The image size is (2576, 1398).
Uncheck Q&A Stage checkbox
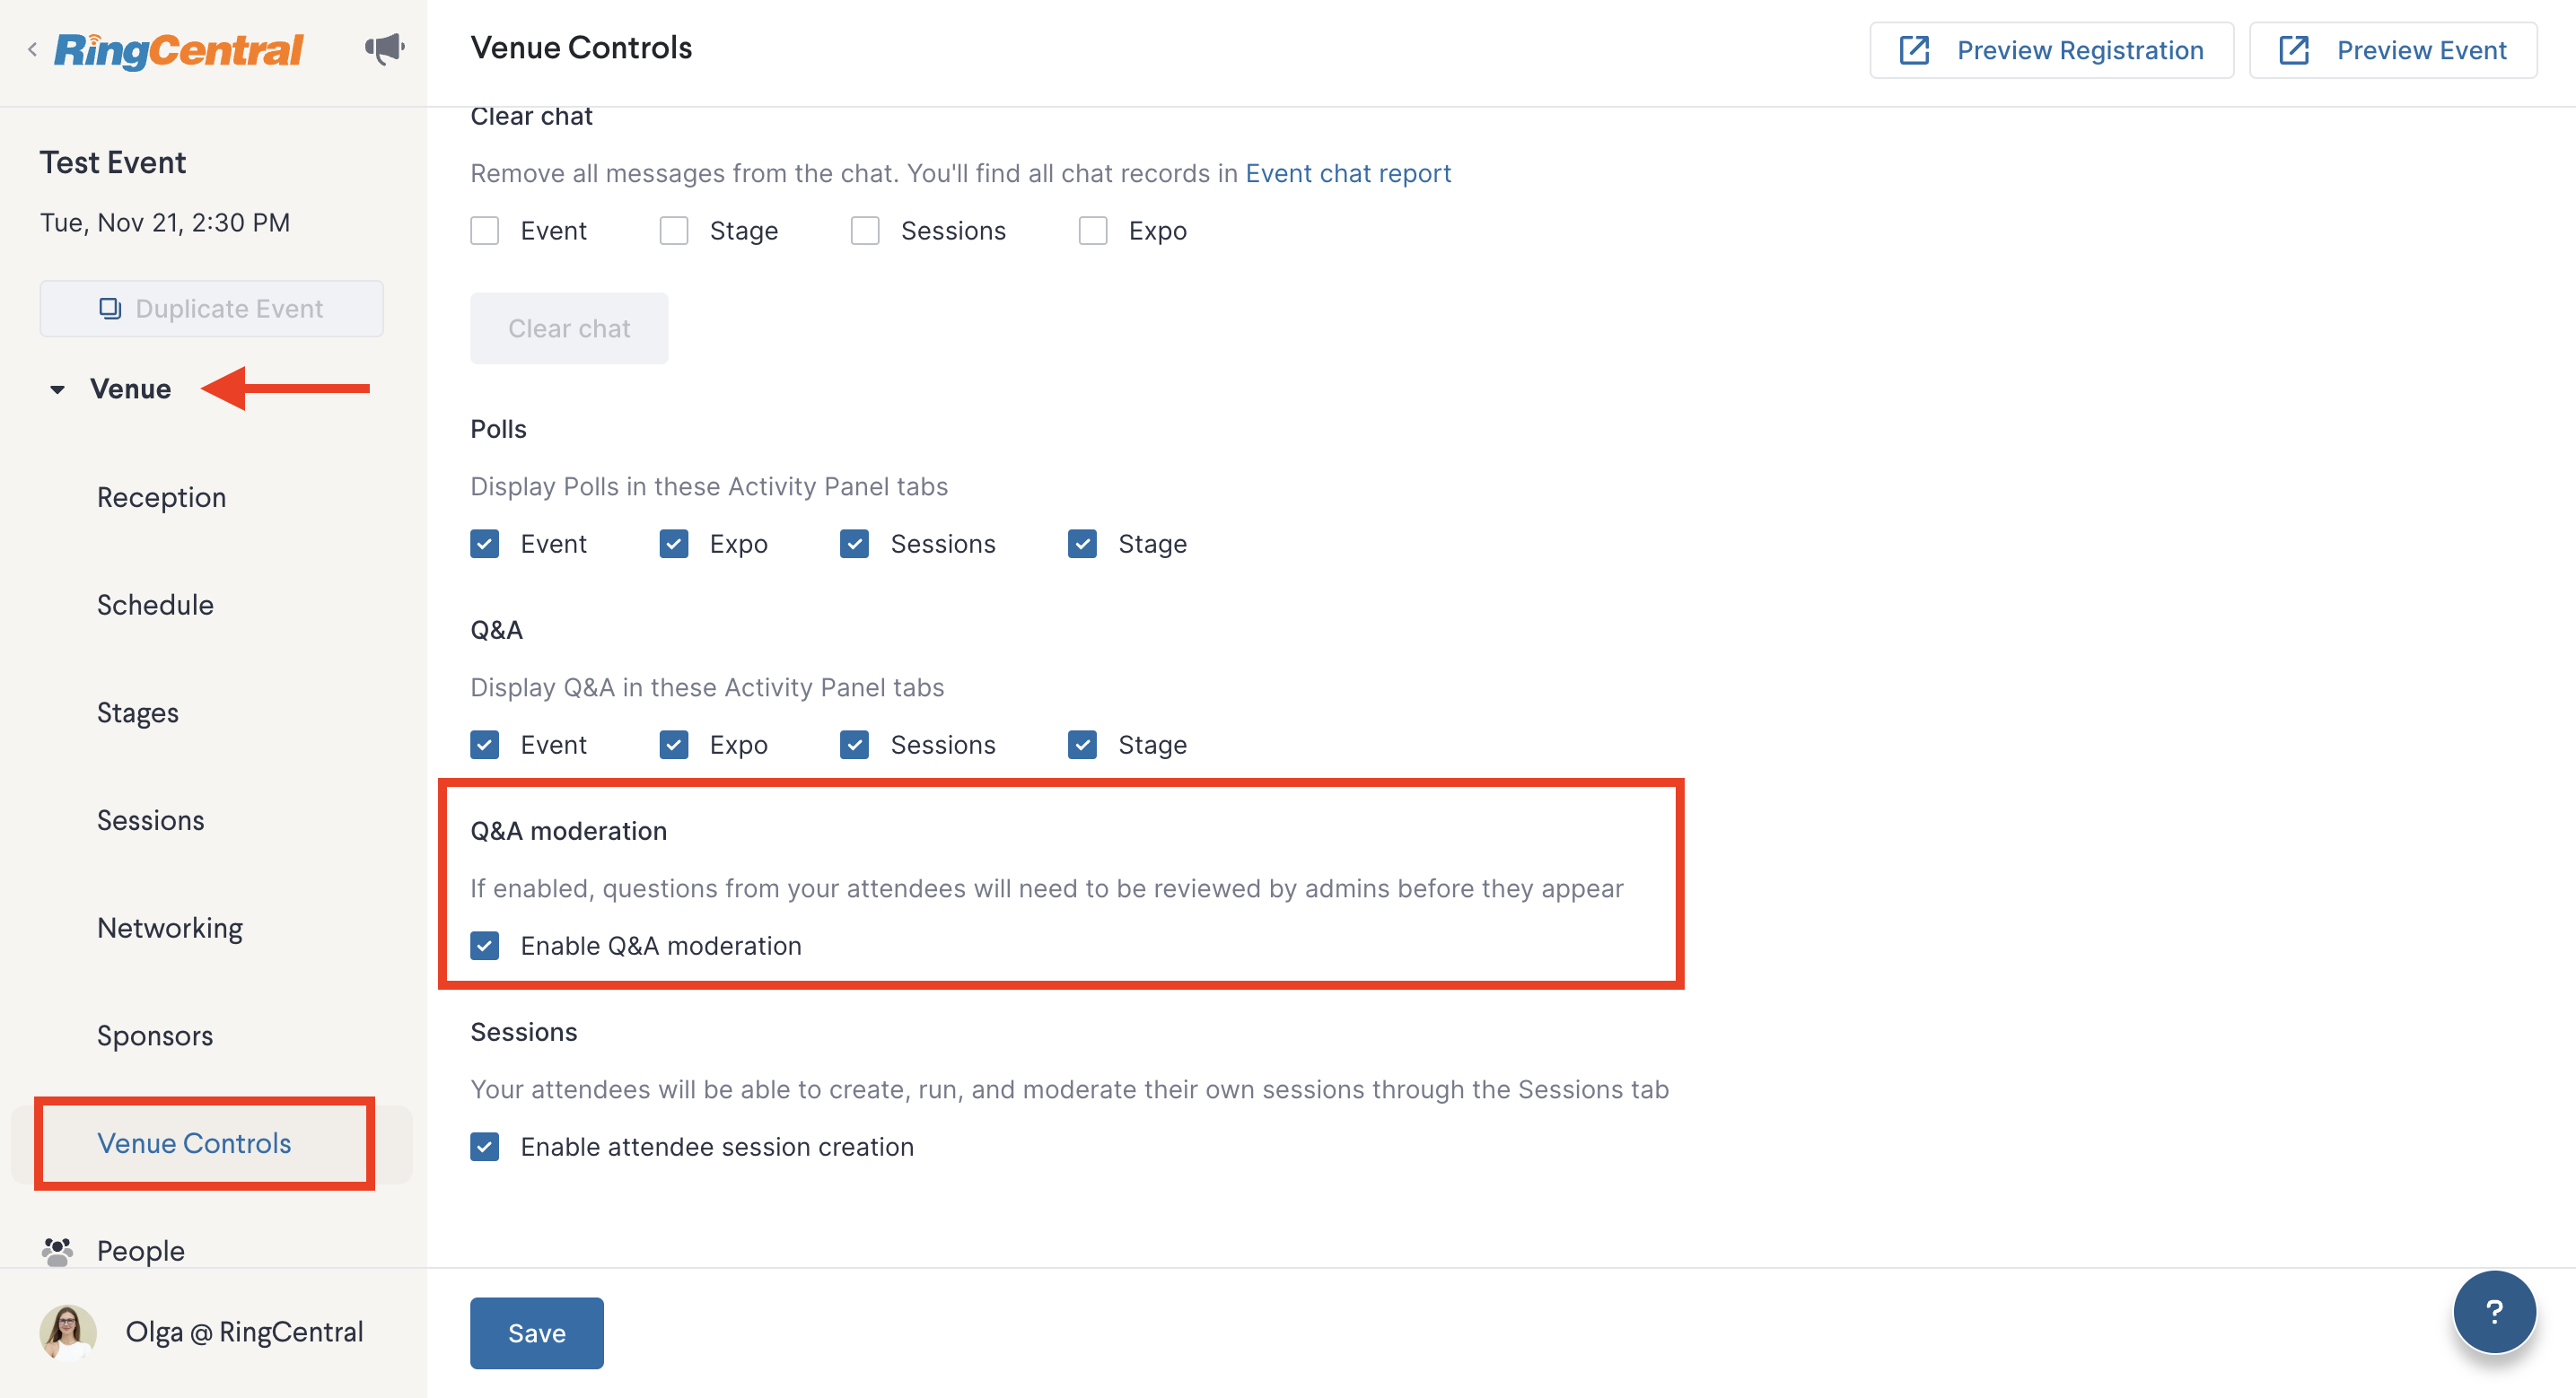tap(1083, 745)
